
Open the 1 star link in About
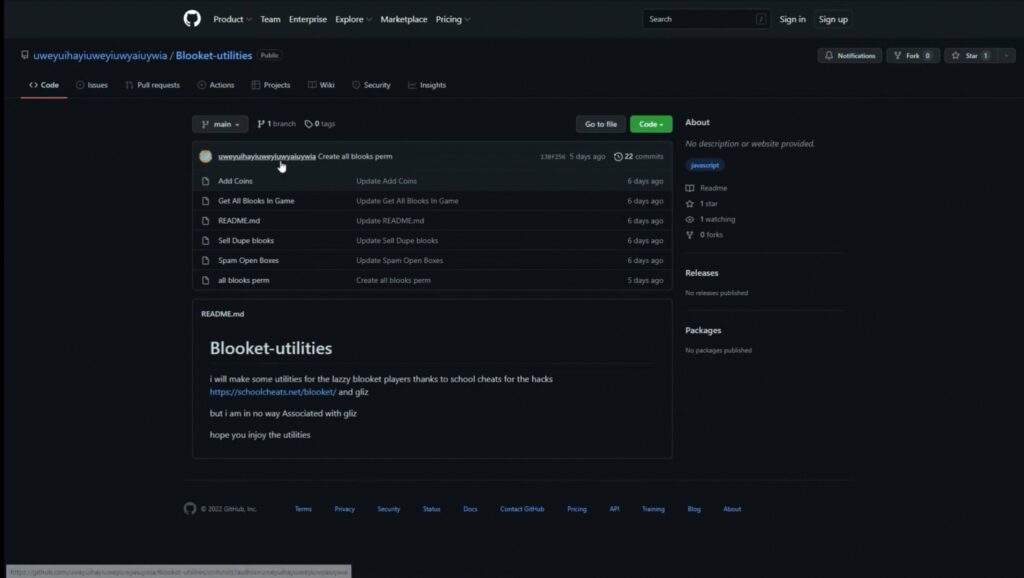701,204
